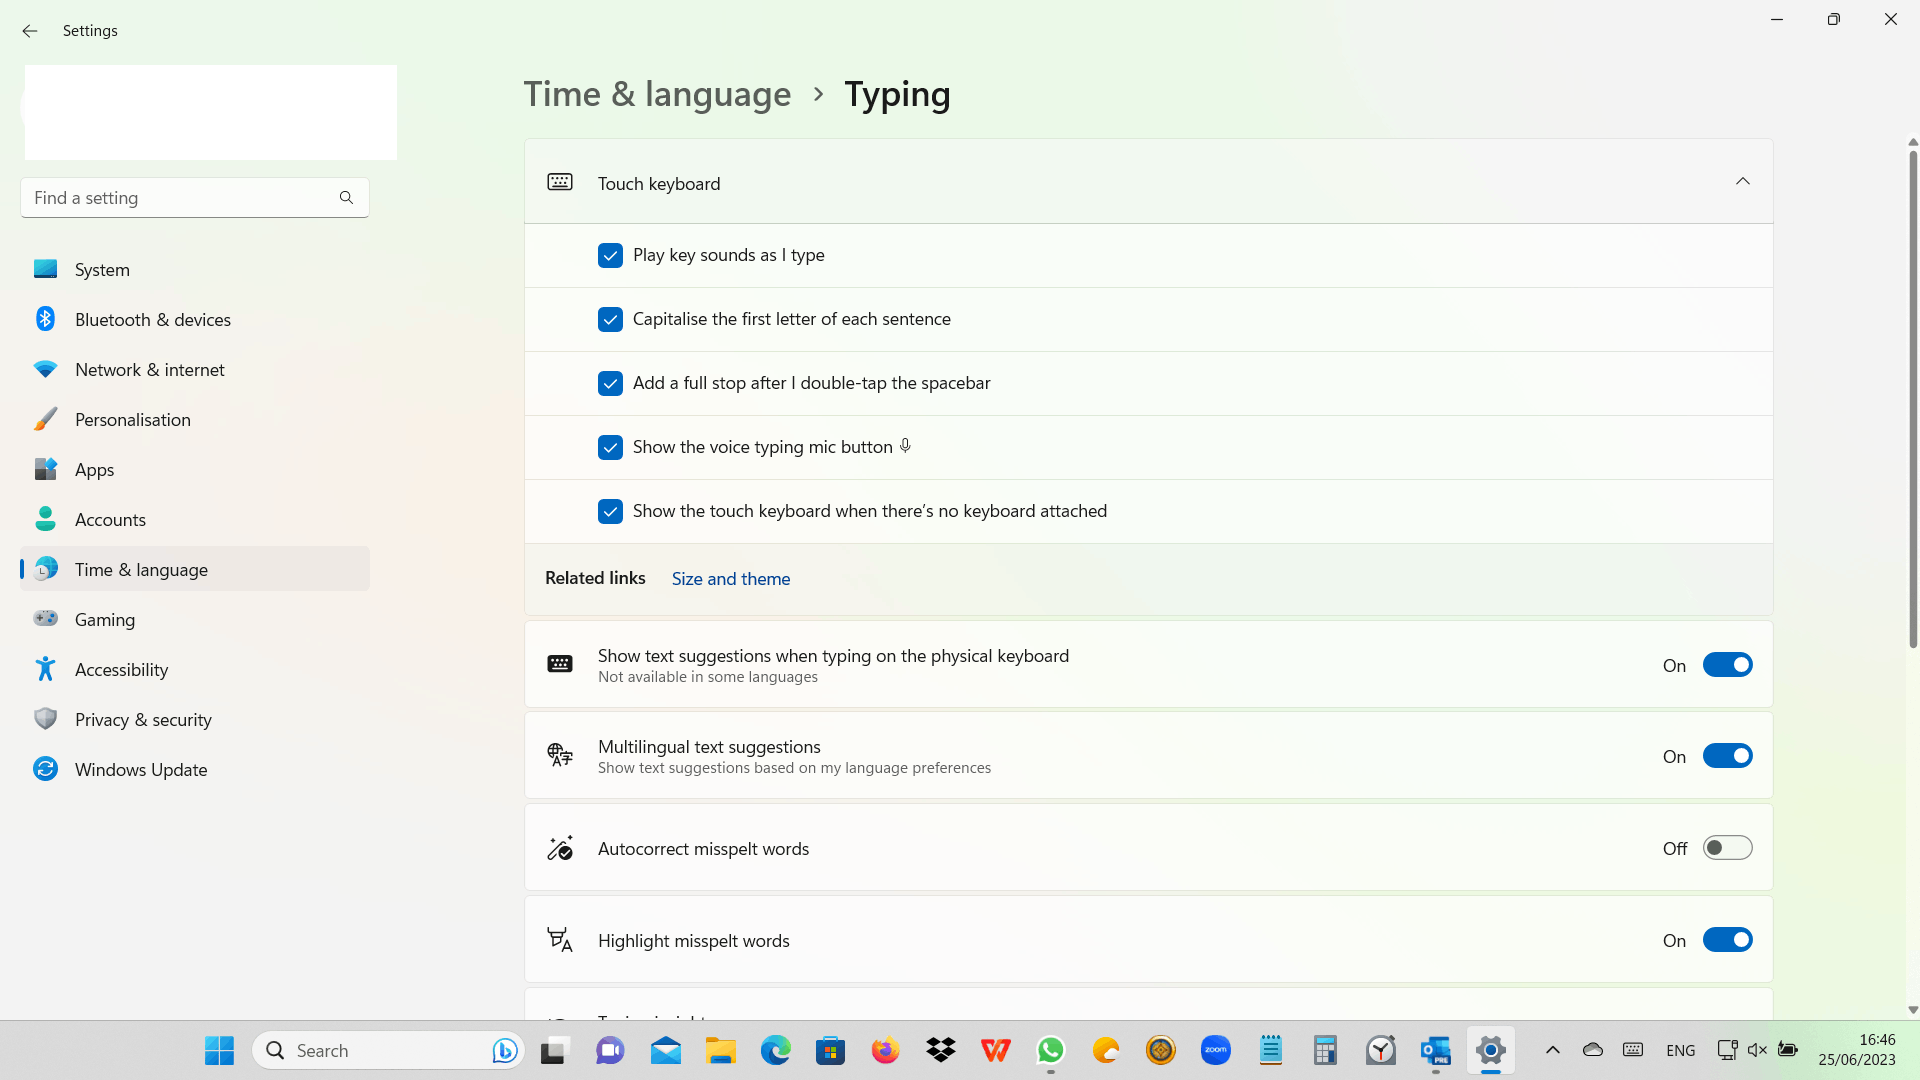Click the back arrow in Settings
Screen dimensions: 1920x1080
point(29,31)
